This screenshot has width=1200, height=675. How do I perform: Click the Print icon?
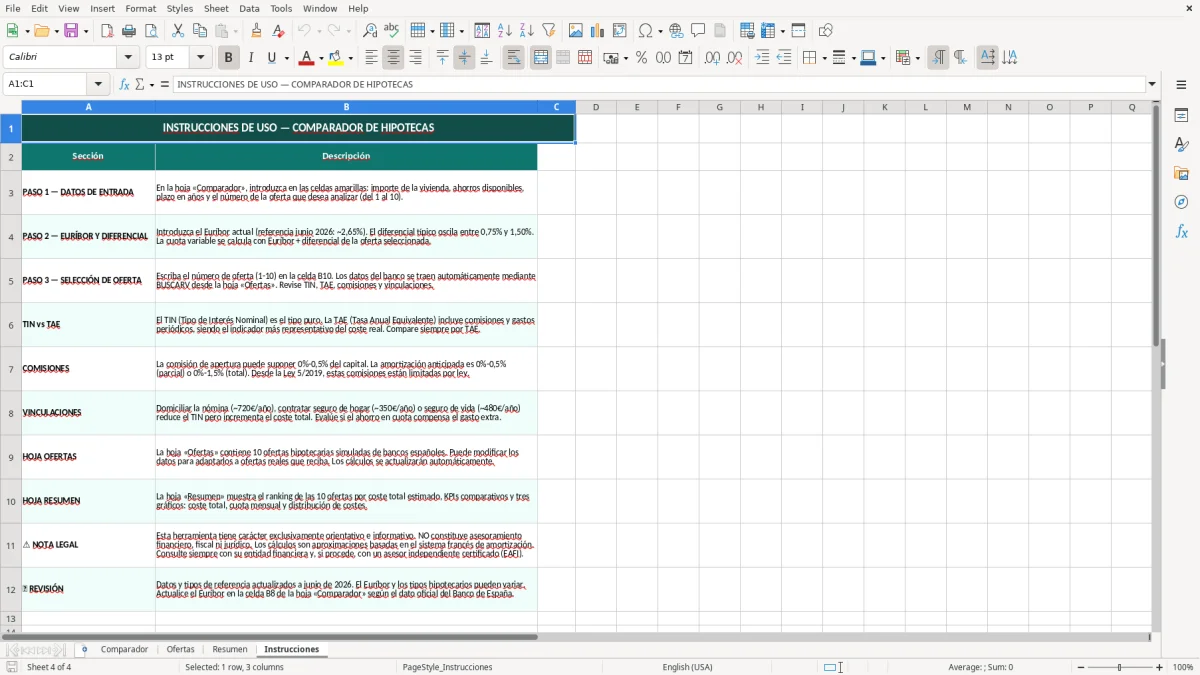129,31
